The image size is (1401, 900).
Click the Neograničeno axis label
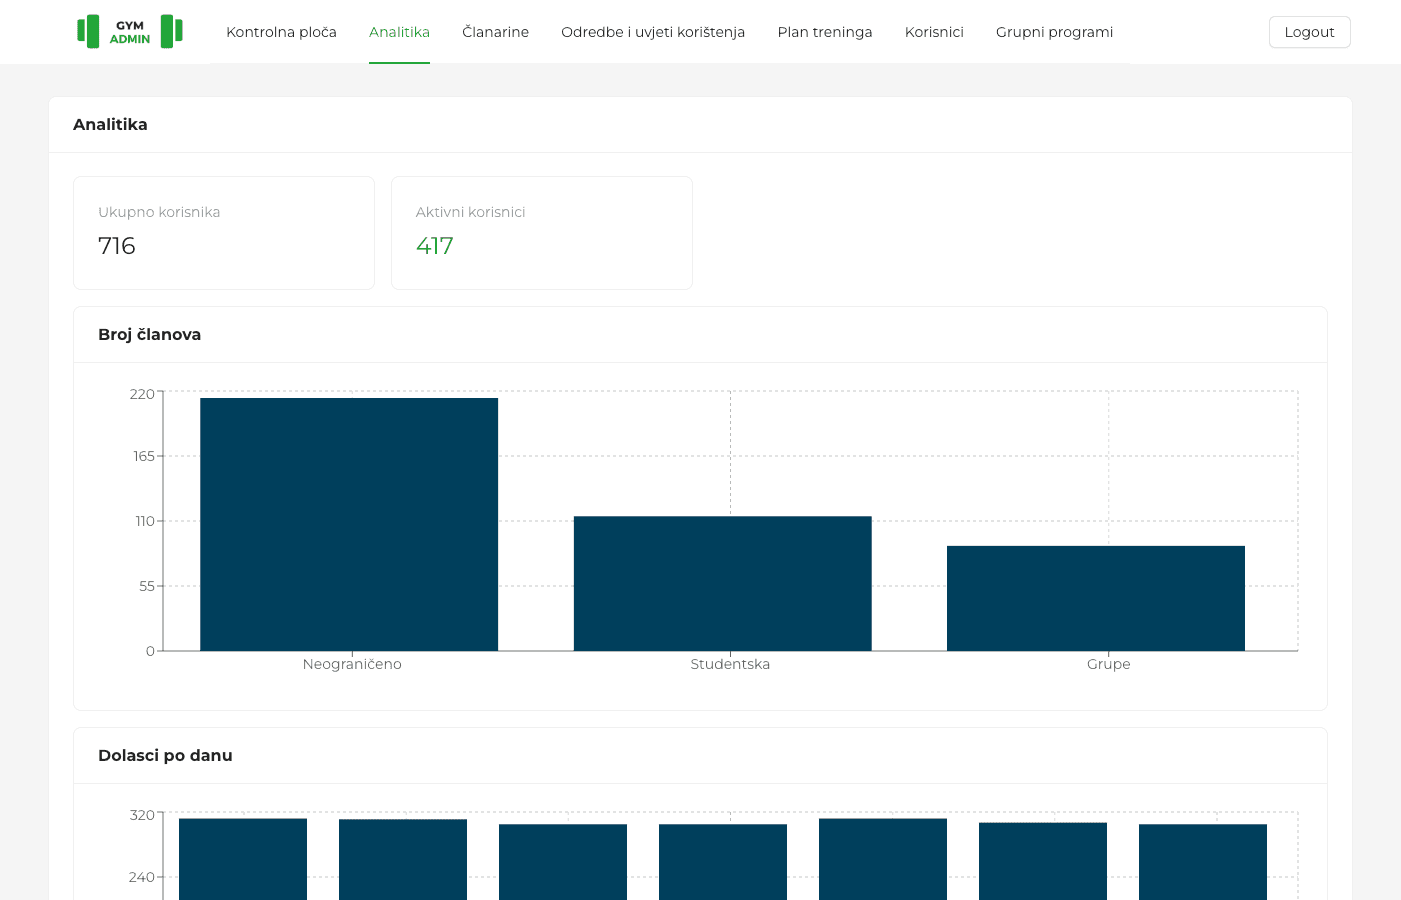pyautogui.click(x=352, y=664)
